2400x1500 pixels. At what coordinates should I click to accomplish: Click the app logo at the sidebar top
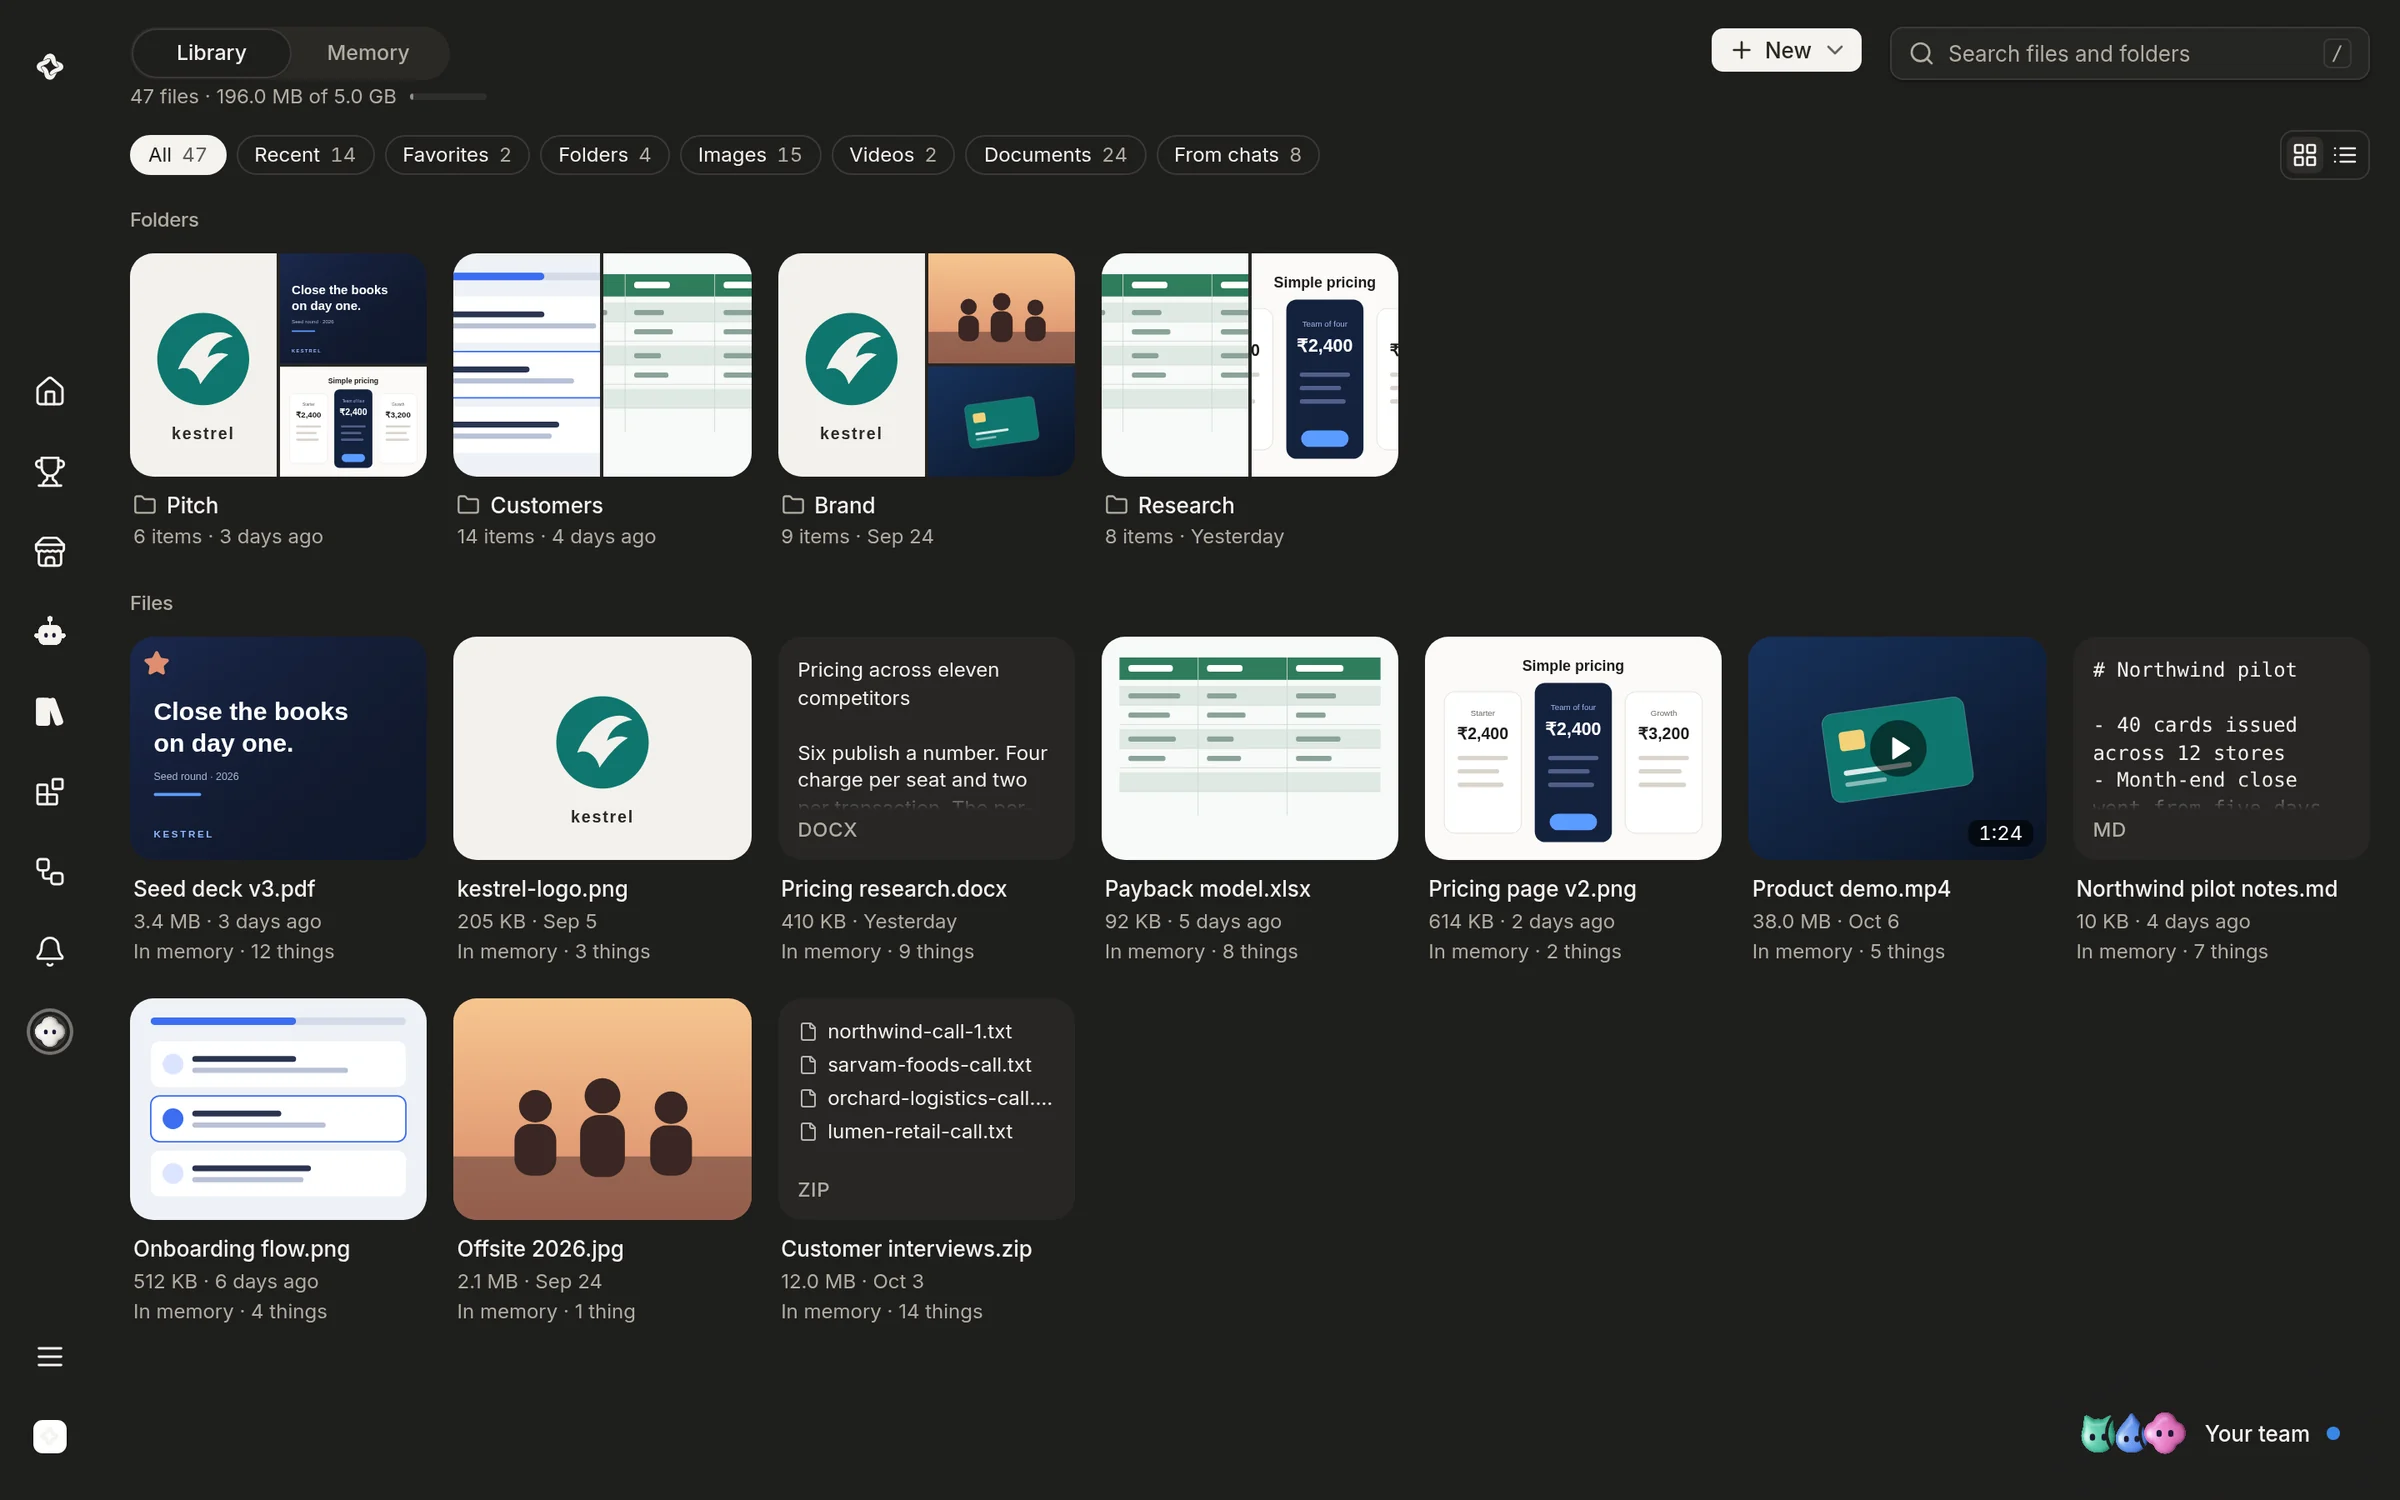[50, 66]
